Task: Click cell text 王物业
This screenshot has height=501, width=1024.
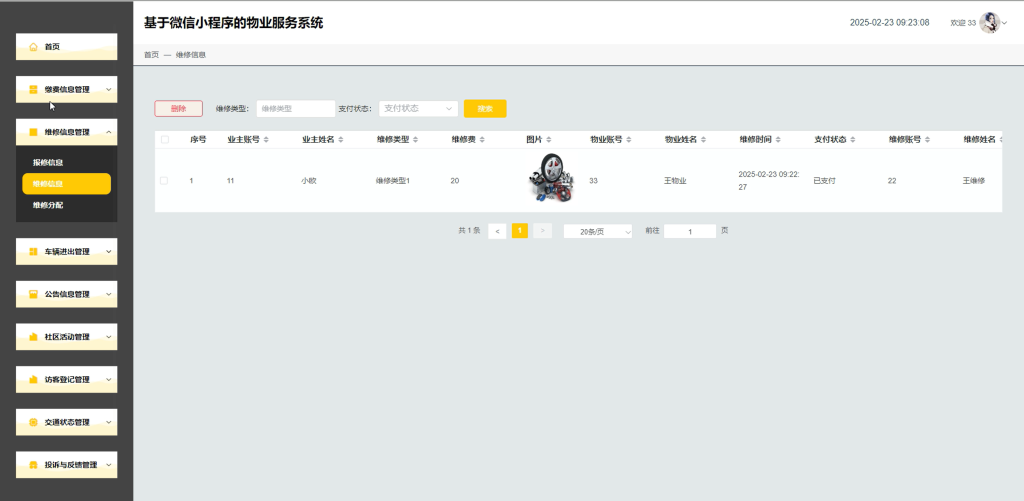Action: coord(675,181)
